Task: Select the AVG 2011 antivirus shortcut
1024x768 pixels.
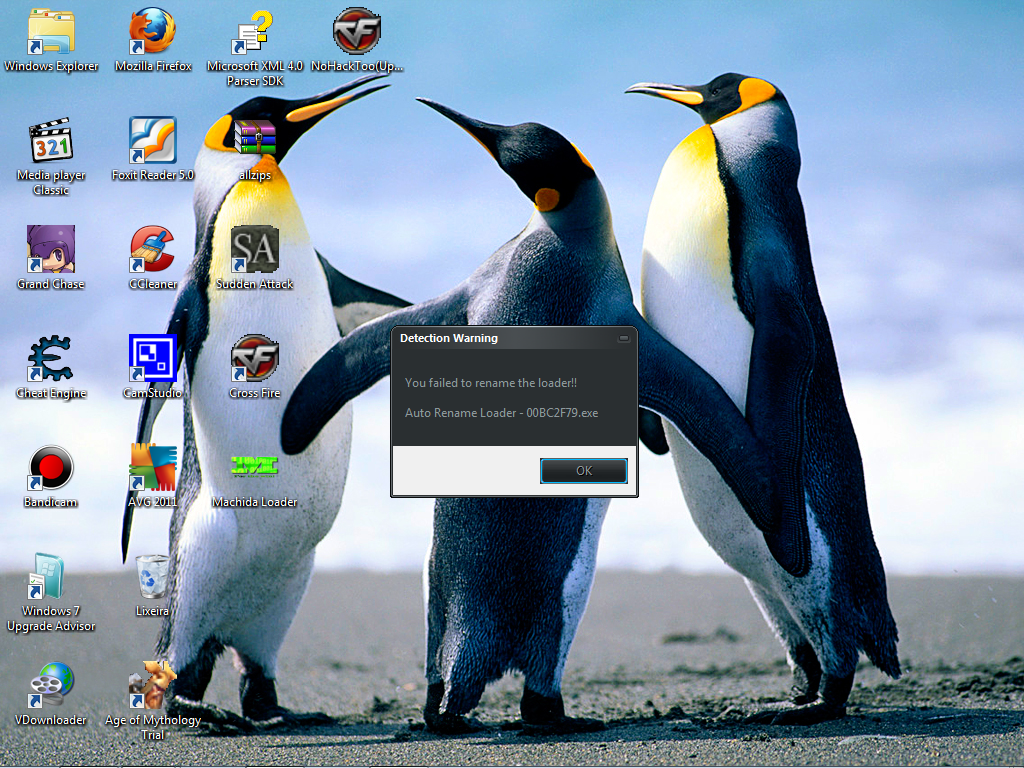Action: coord(153,468)
